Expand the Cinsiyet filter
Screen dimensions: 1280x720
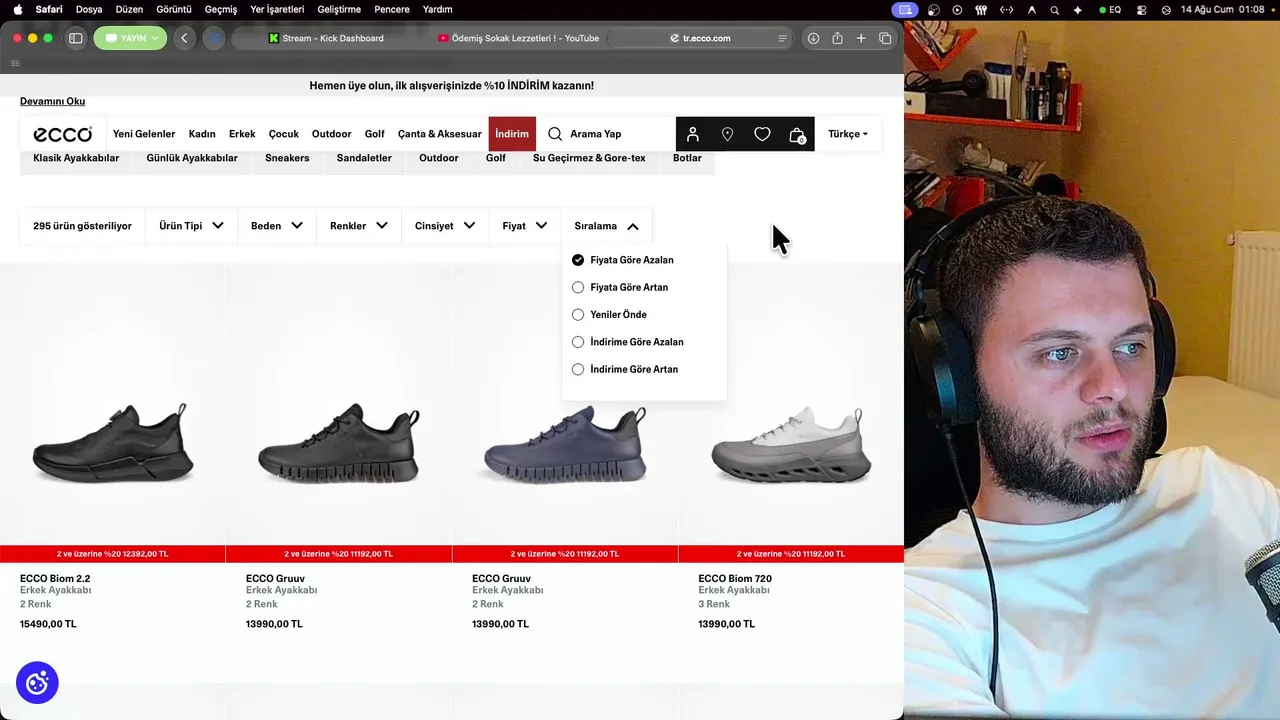(x=445, y=226)
